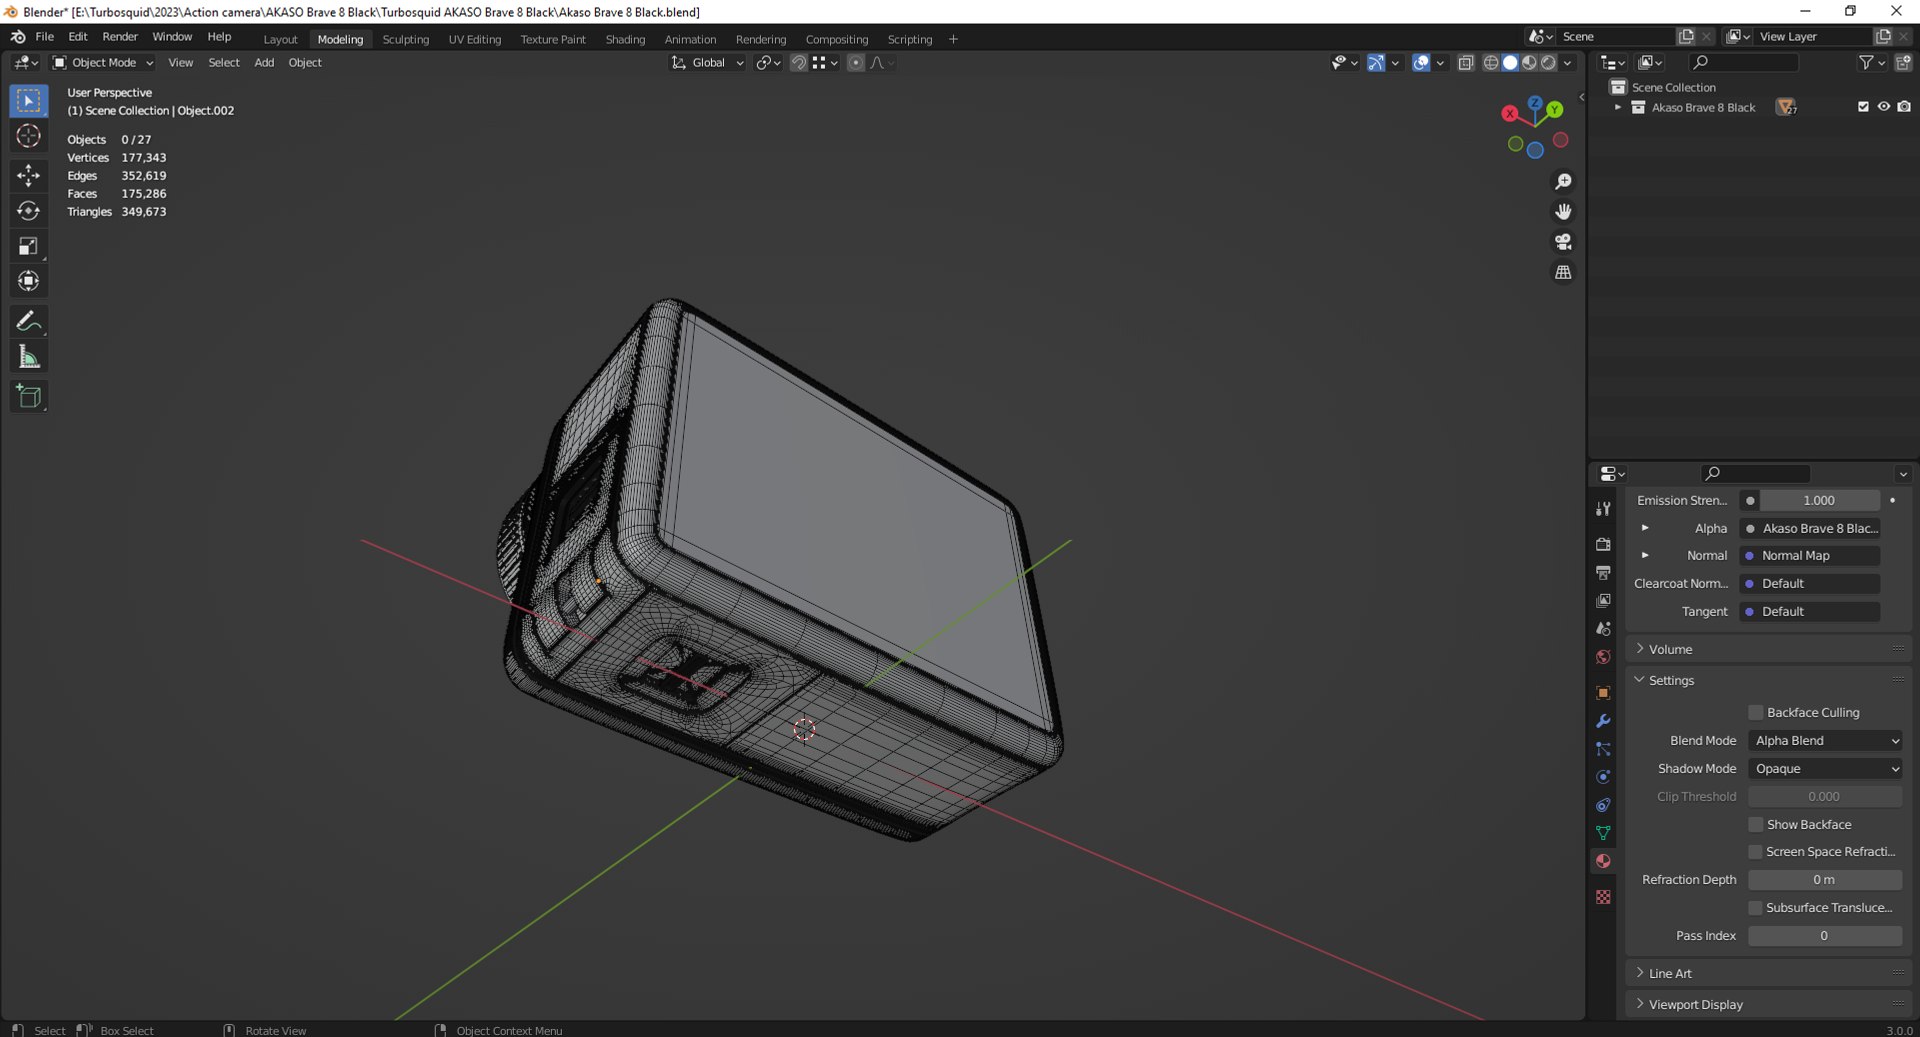Select the Measure tool

pyautogui.click(x=29, y=357)
